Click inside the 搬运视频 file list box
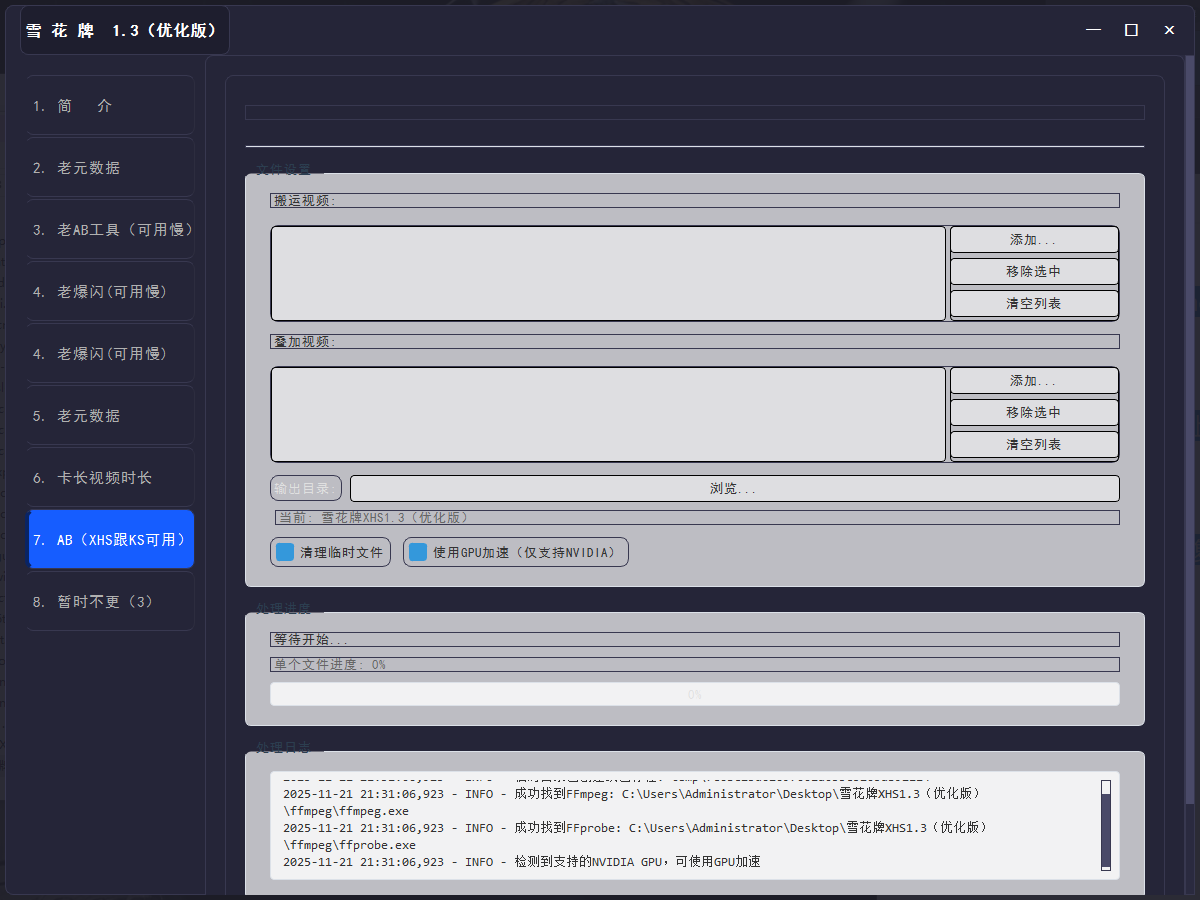The width and height of the screenshot is (1200, 900). 608,273
